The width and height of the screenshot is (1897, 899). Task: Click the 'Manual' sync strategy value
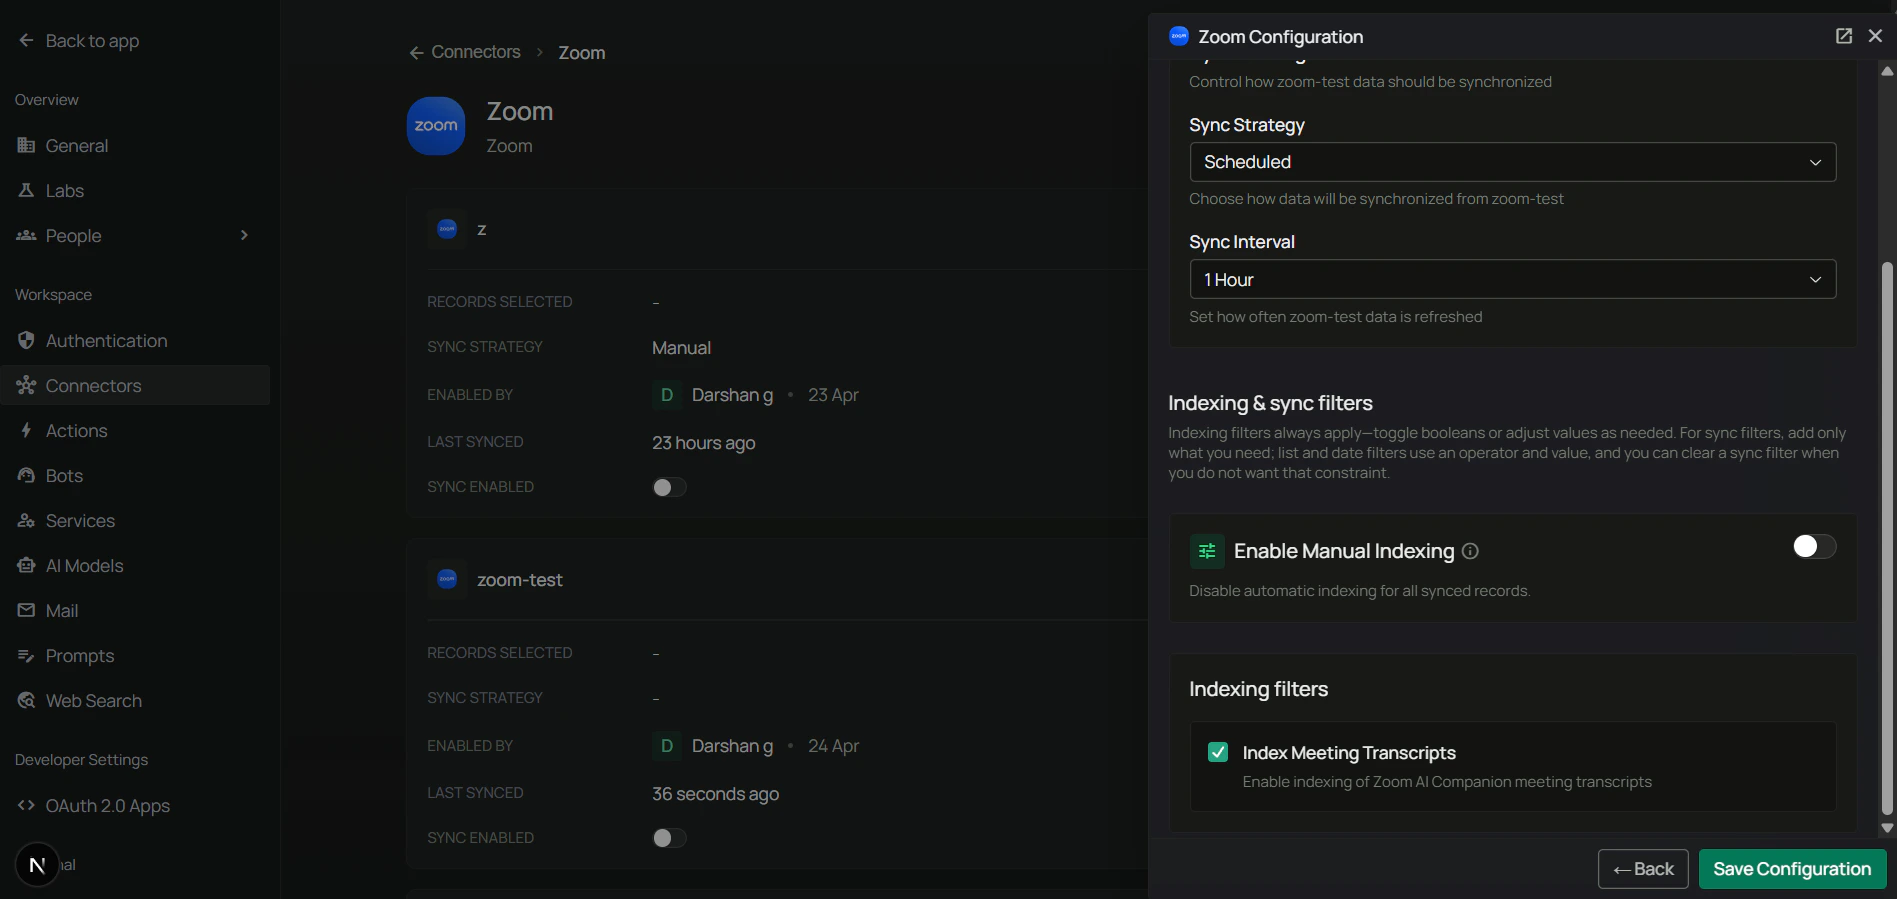tap(682, 348)
